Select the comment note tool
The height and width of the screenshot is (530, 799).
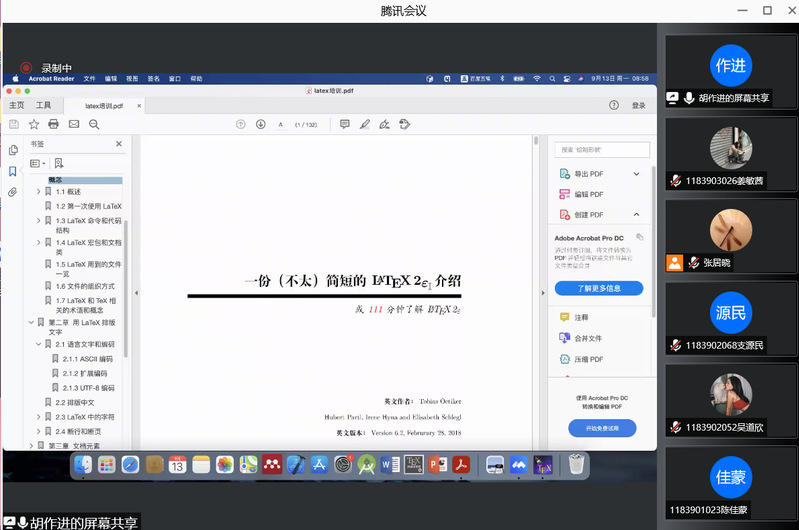(344, 124)
